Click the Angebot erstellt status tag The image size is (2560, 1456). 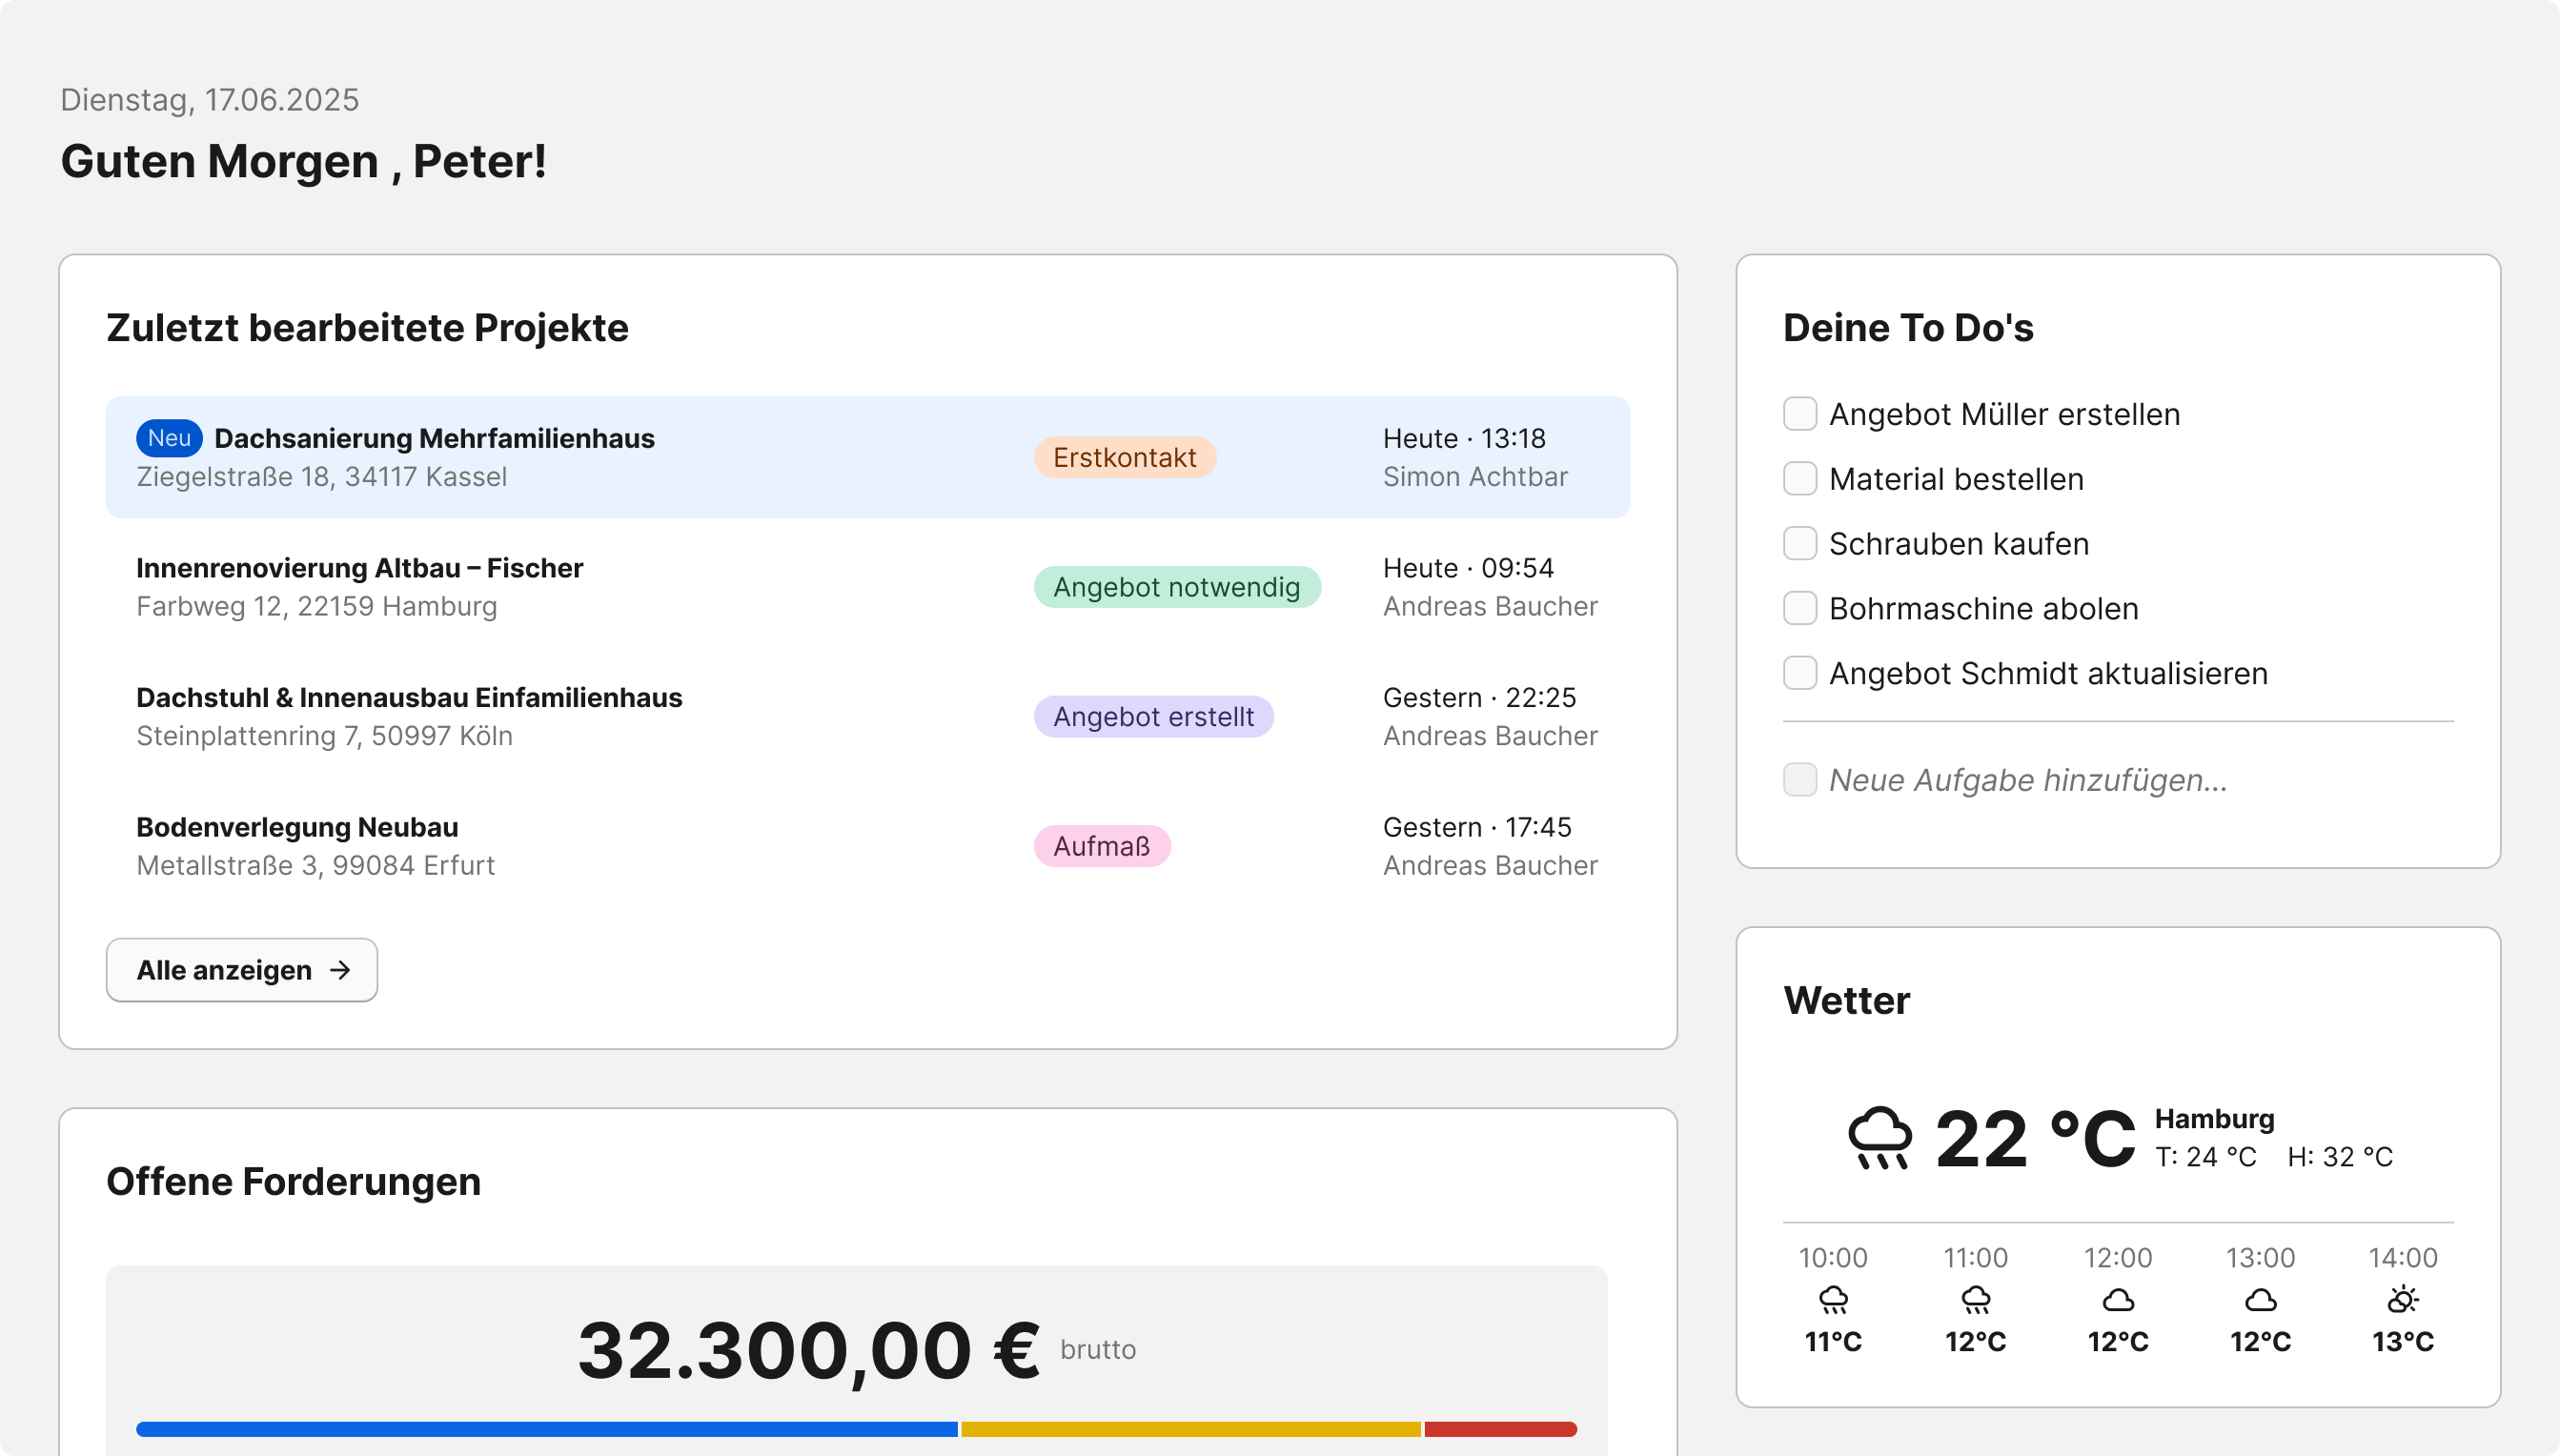pos(1153,716)
